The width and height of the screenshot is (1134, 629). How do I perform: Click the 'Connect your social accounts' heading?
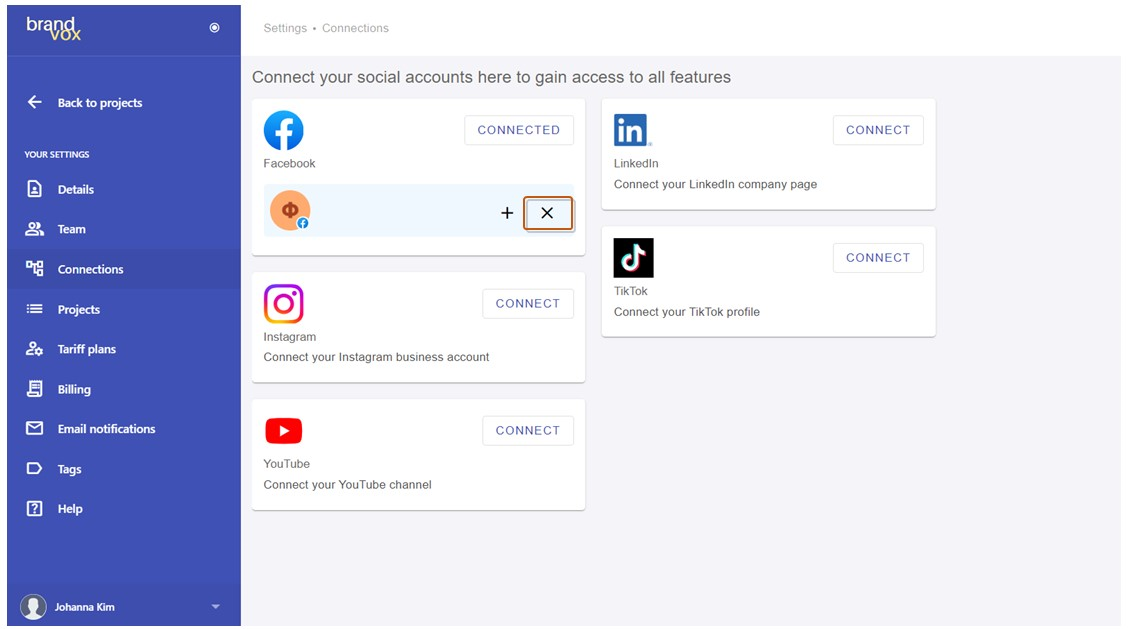point(491,77)
